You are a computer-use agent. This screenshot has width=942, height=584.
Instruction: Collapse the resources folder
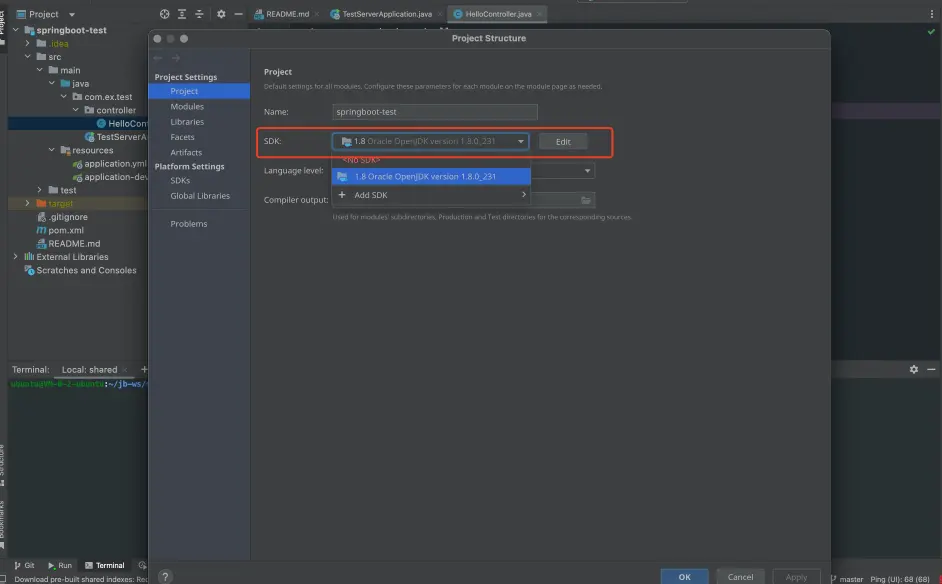(52, 150)
